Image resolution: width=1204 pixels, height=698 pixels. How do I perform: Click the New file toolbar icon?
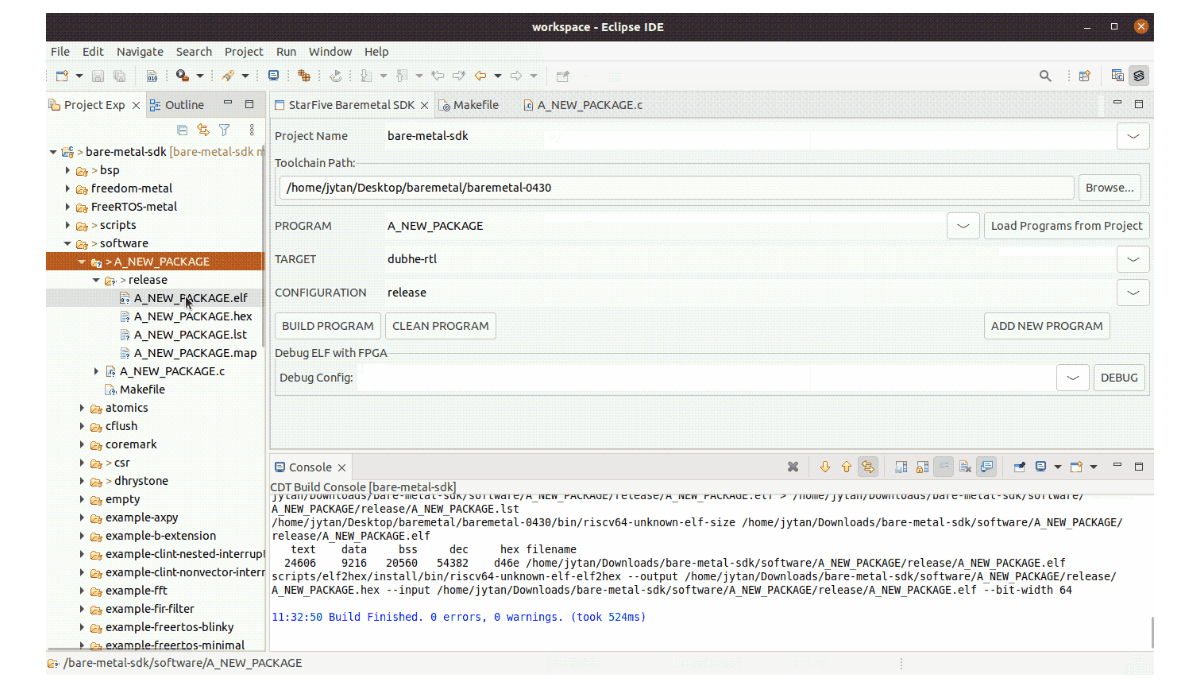coord(62,76)
